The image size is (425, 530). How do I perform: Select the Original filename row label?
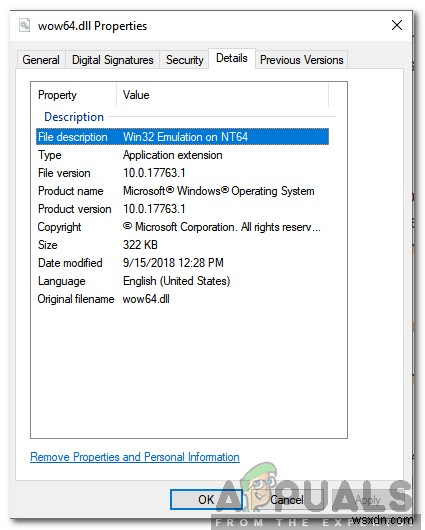click(x=76, y=299)
